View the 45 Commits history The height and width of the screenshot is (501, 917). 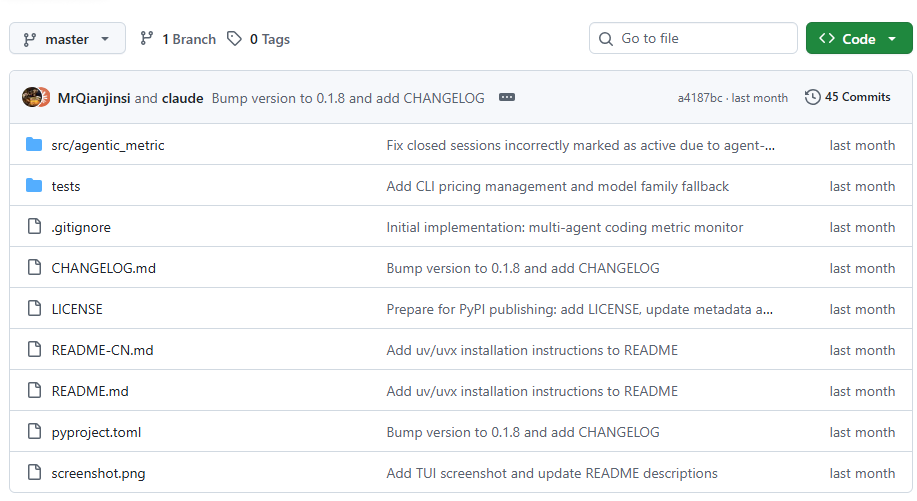pos(848,97)
